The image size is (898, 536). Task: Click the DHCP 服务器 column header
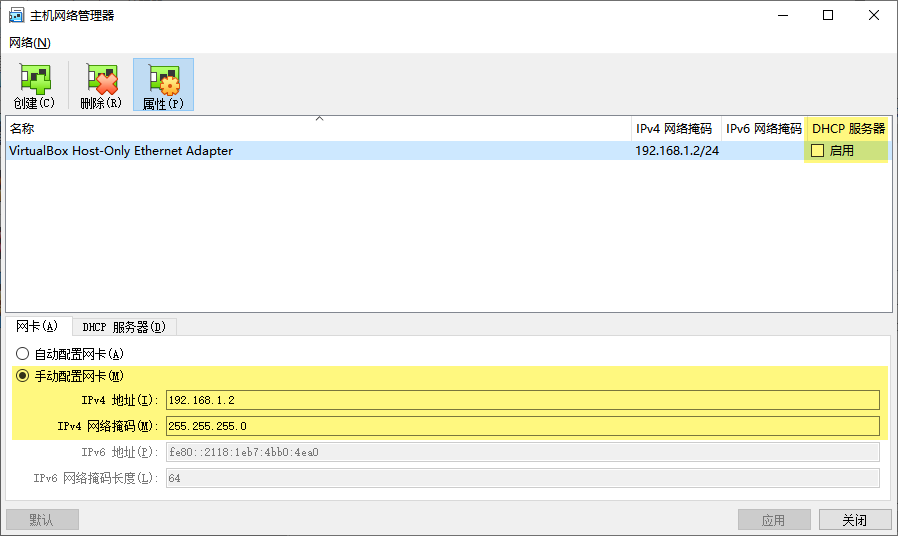click(x=848, y=129)
